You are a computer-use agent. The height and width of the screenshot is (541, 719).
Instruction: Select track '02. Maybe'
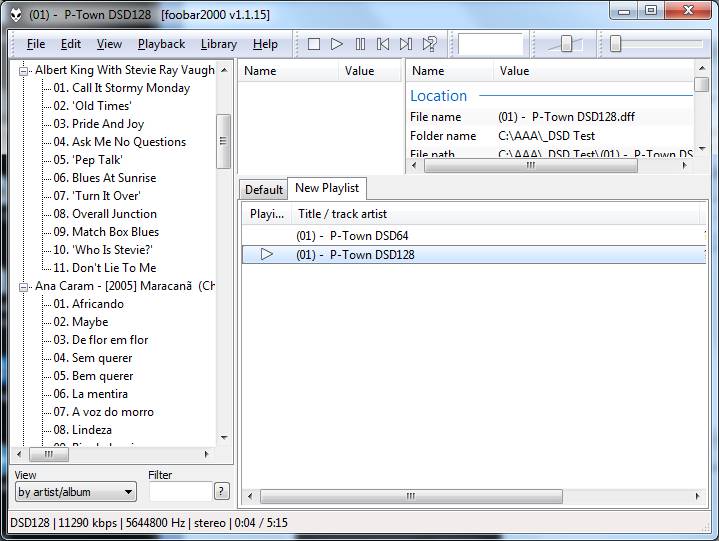(x=81, y=322)
